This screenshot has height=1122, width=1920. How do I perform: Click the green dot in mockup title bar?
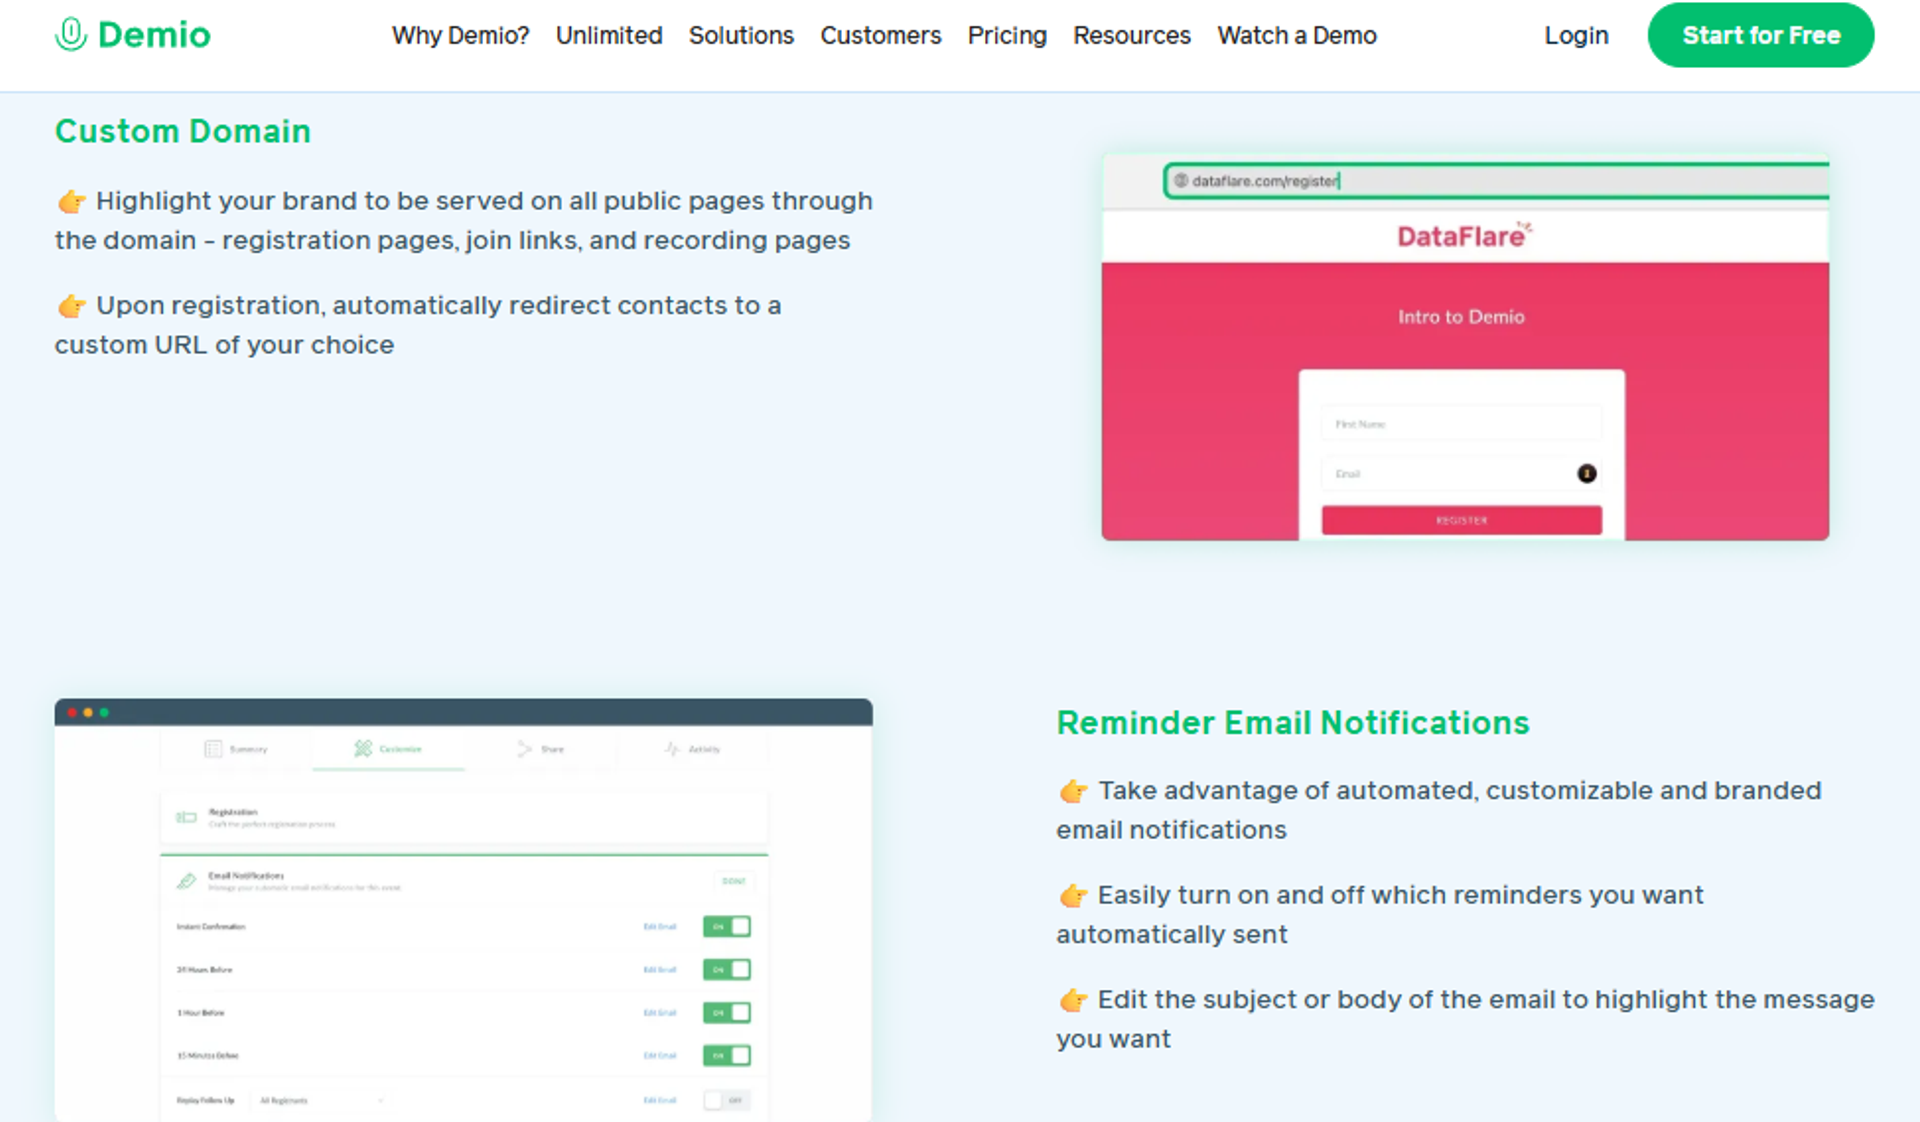coord(104,713)
